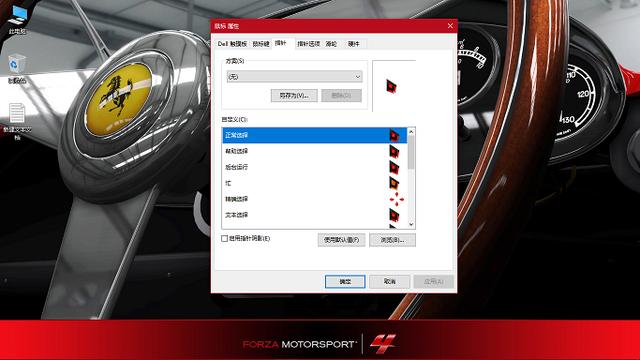The image size is (640, 360).
Task: Cancel the dialog with 取消
Action: [389, 282]
